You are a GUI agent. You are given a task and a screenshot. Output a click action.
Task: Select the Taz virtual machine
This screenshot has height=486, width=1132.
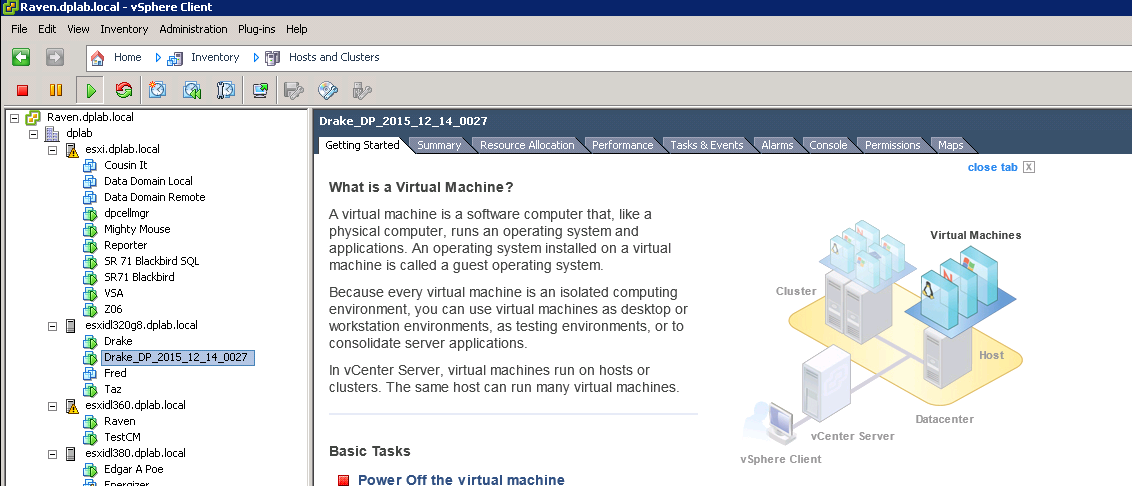coord(113,389)
